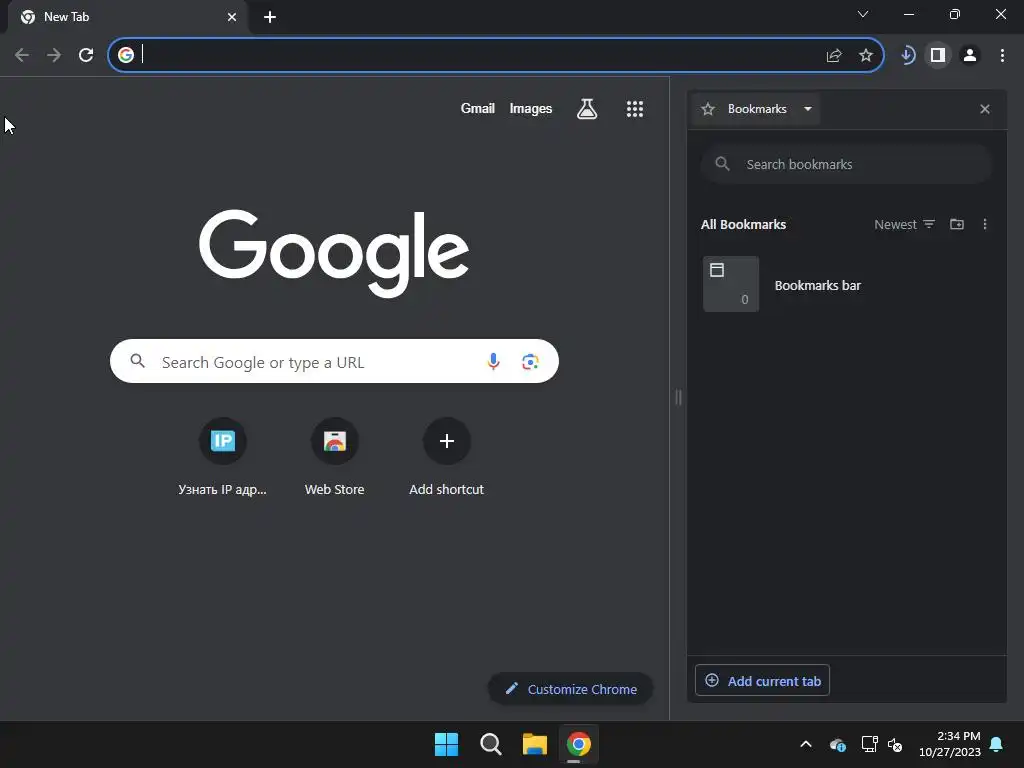Click the side panel resize handle
This screenshot has height=768, width=1024.
(x=679, y=397)
